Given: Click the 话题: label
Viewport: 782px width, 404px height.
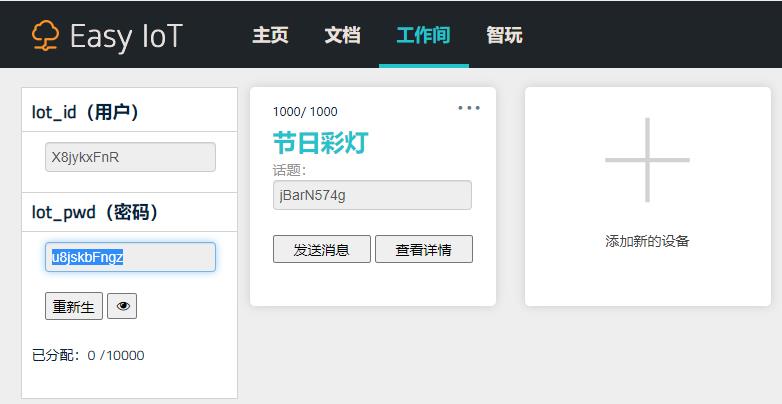Looking at the screenshot, I should [x=289, y=171].
